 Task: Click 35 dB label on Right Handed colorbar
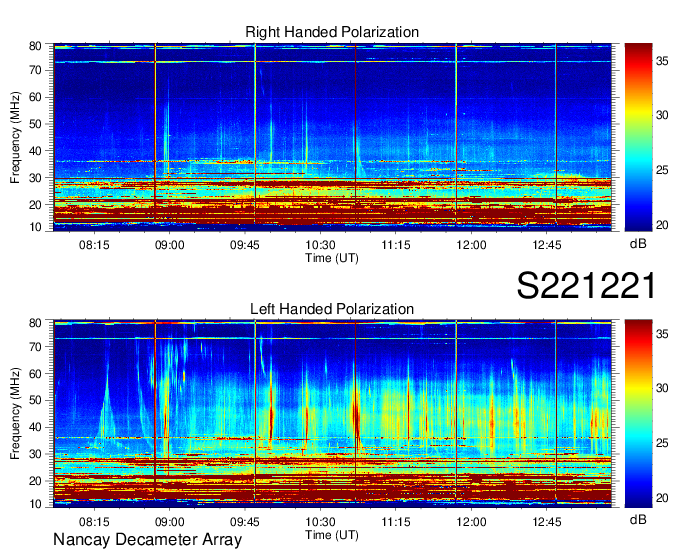point(662,61)
